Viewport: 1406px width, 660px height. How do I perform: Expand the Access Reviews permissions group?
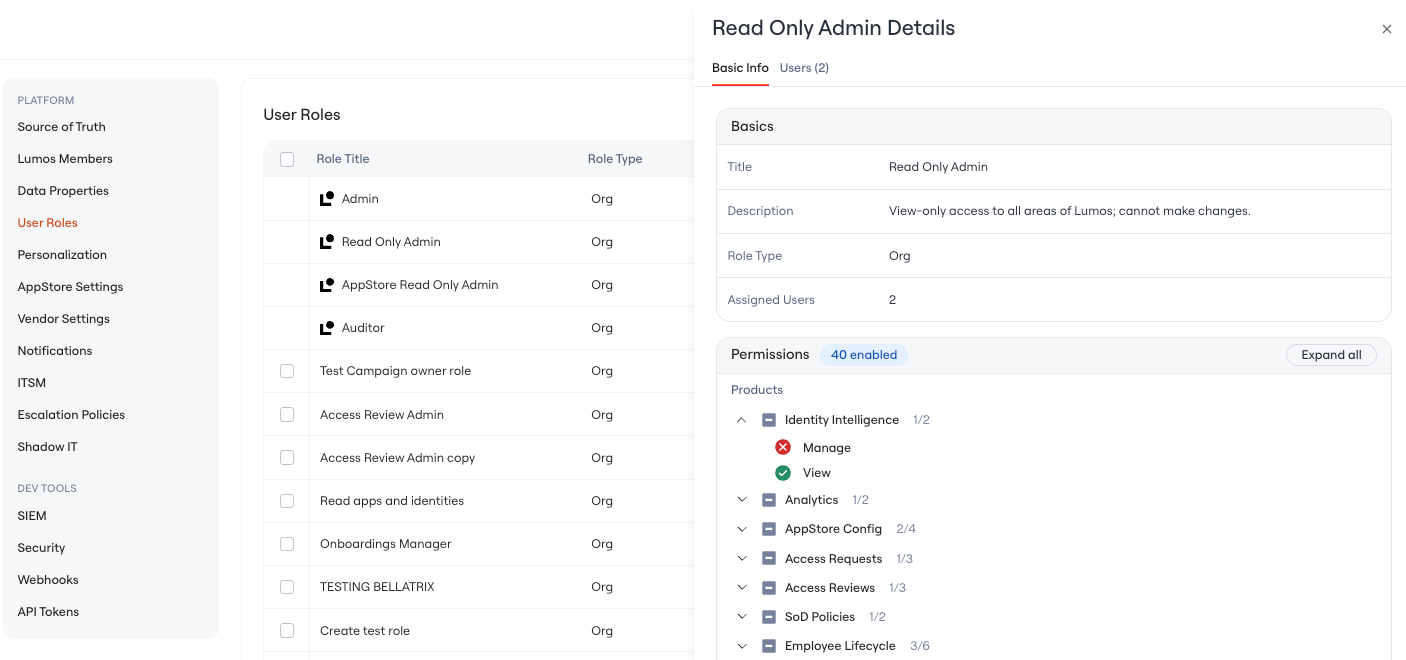tap(742, 587)
